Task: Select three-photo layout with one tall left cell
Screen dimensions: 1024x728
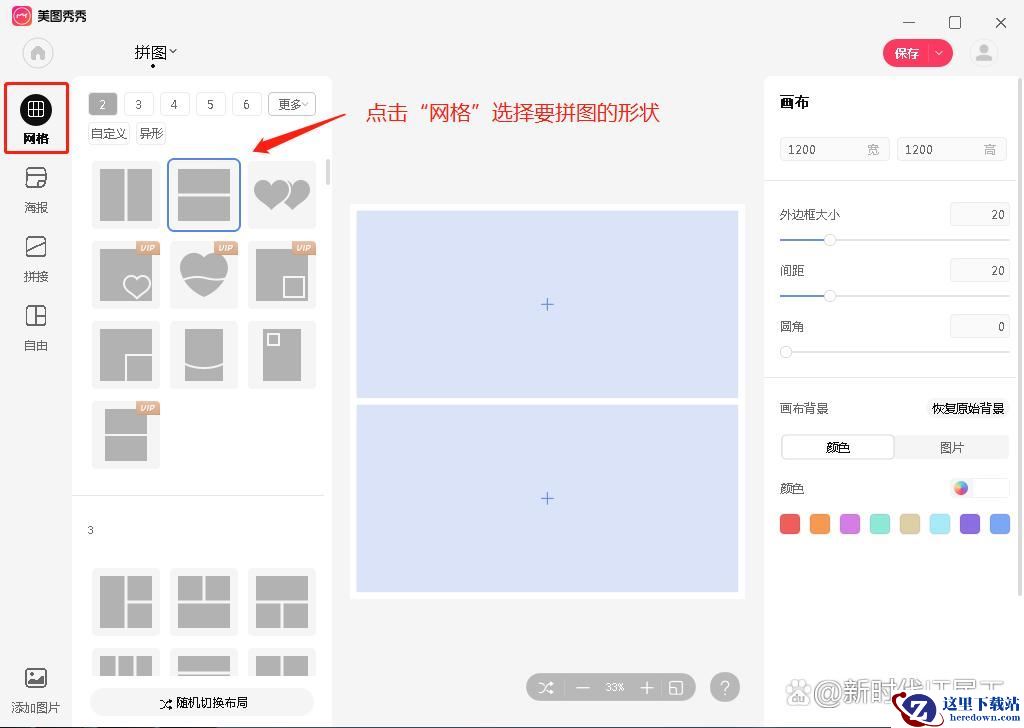Action: click(x=126, y=601)
